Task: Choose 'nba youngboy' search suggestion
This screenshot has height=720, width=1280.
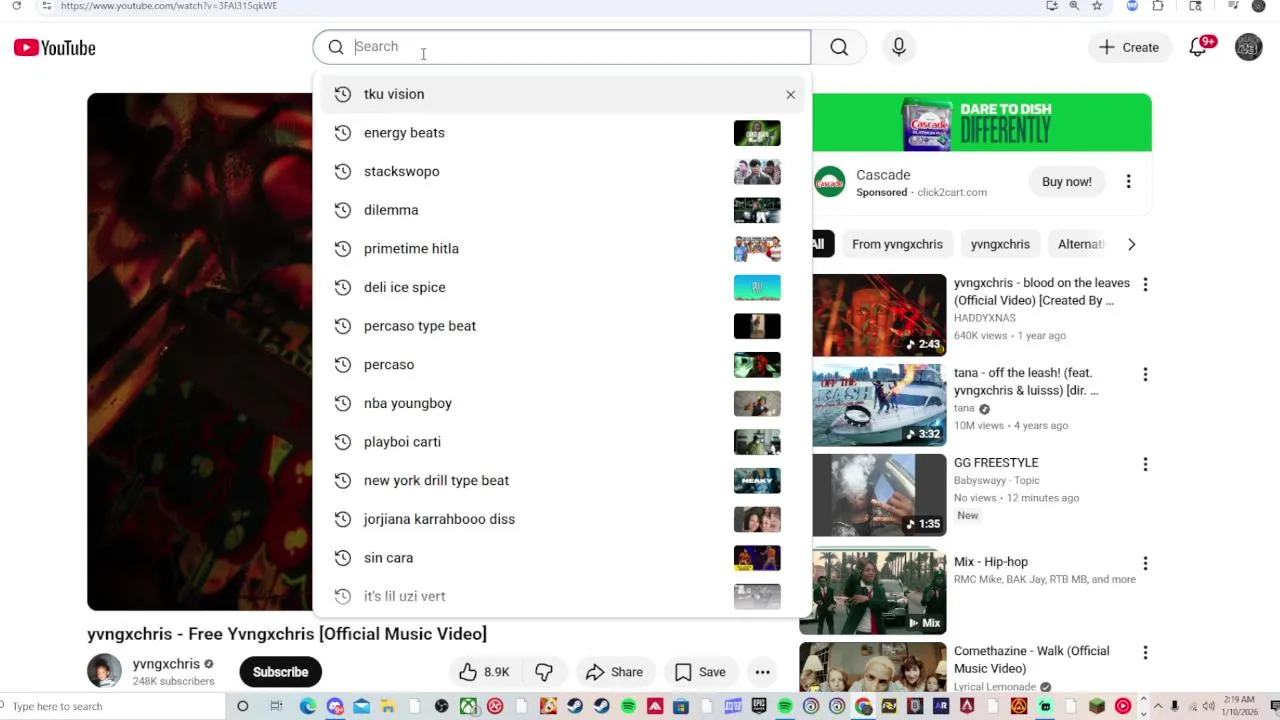Action: tap(561, 403)
